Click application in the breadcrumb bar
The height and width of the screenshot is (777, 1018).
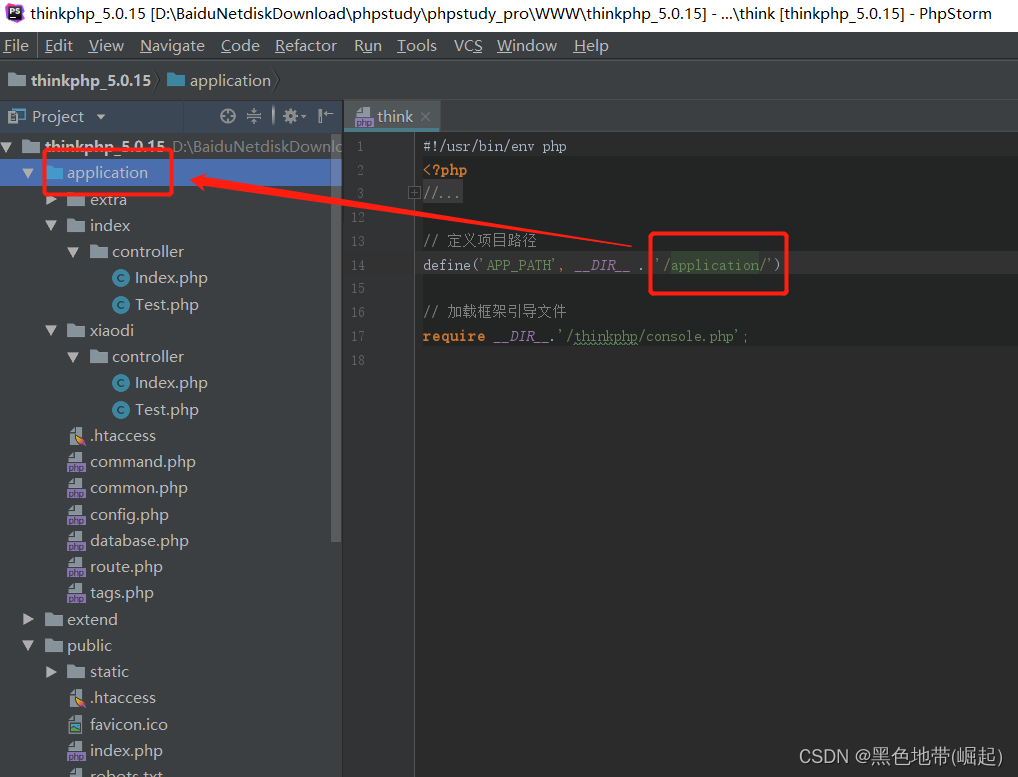[x=228, y=80]
